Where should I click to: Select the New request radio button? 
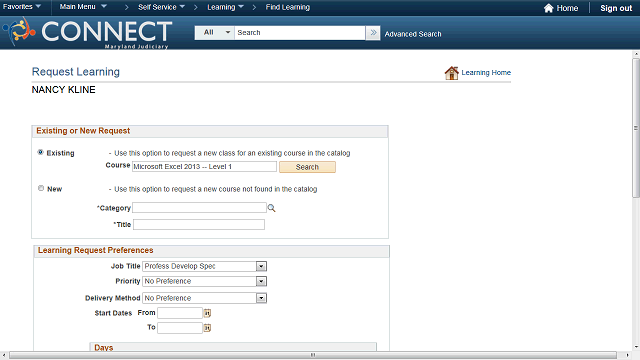point(41,188)
